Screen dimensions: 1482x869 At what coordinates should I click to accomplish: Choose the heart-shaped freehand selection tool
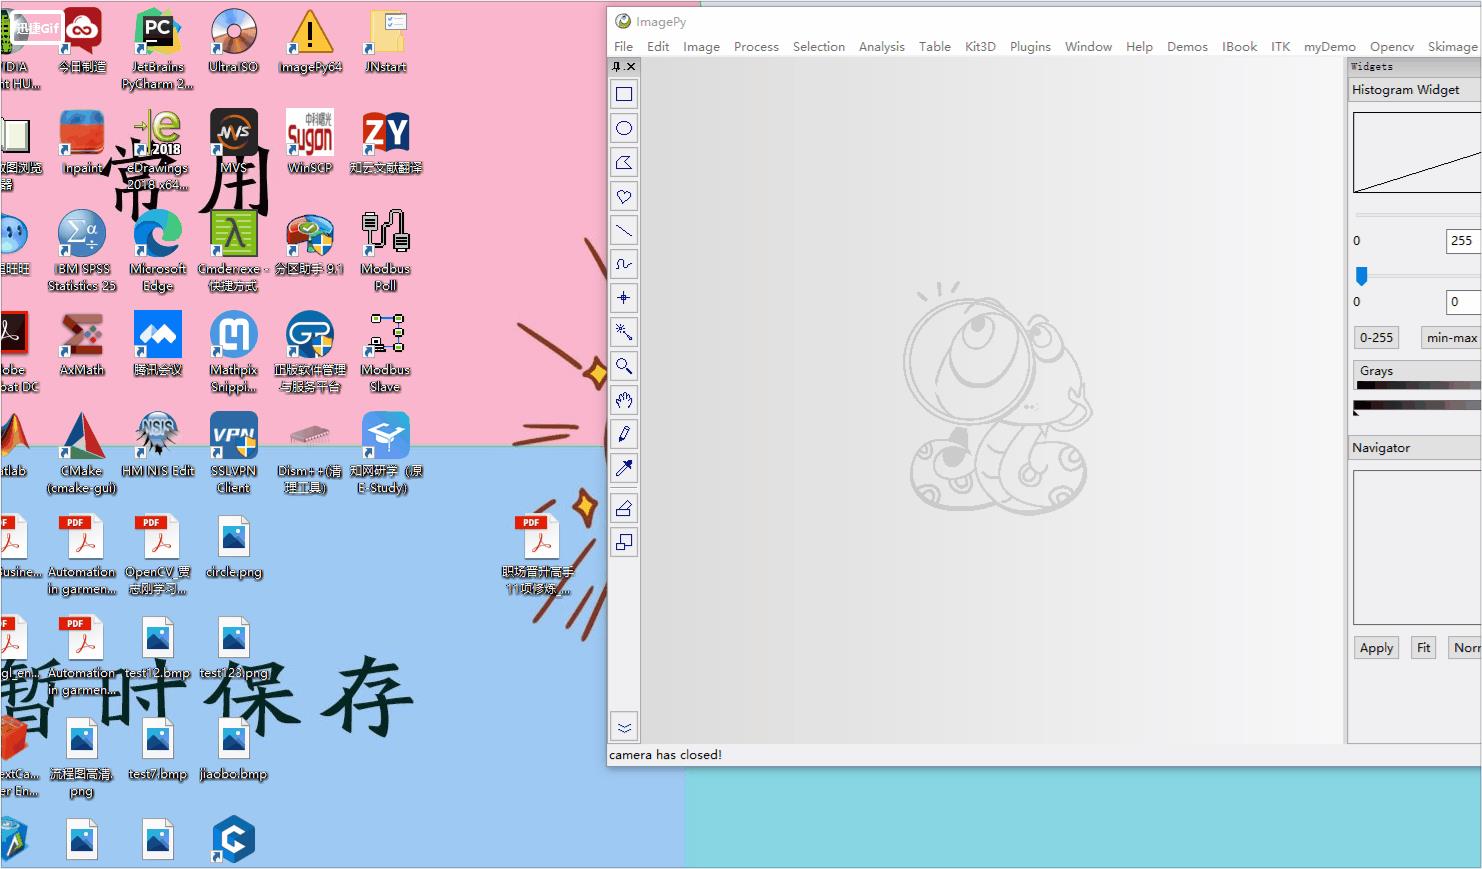pyautogui.click(x=624, y=196)
